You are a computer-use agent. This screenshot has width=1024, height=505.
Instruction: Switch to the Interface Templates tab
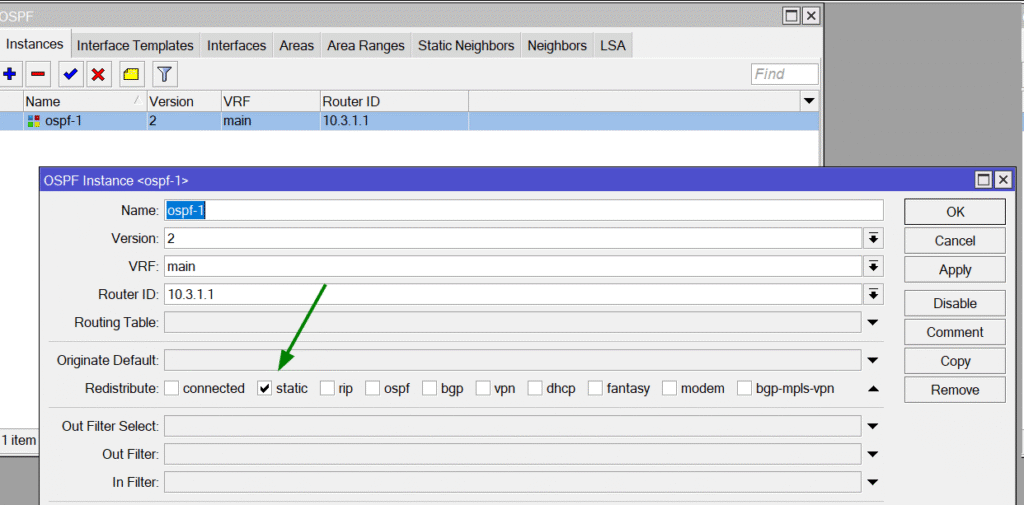point(135,45)
